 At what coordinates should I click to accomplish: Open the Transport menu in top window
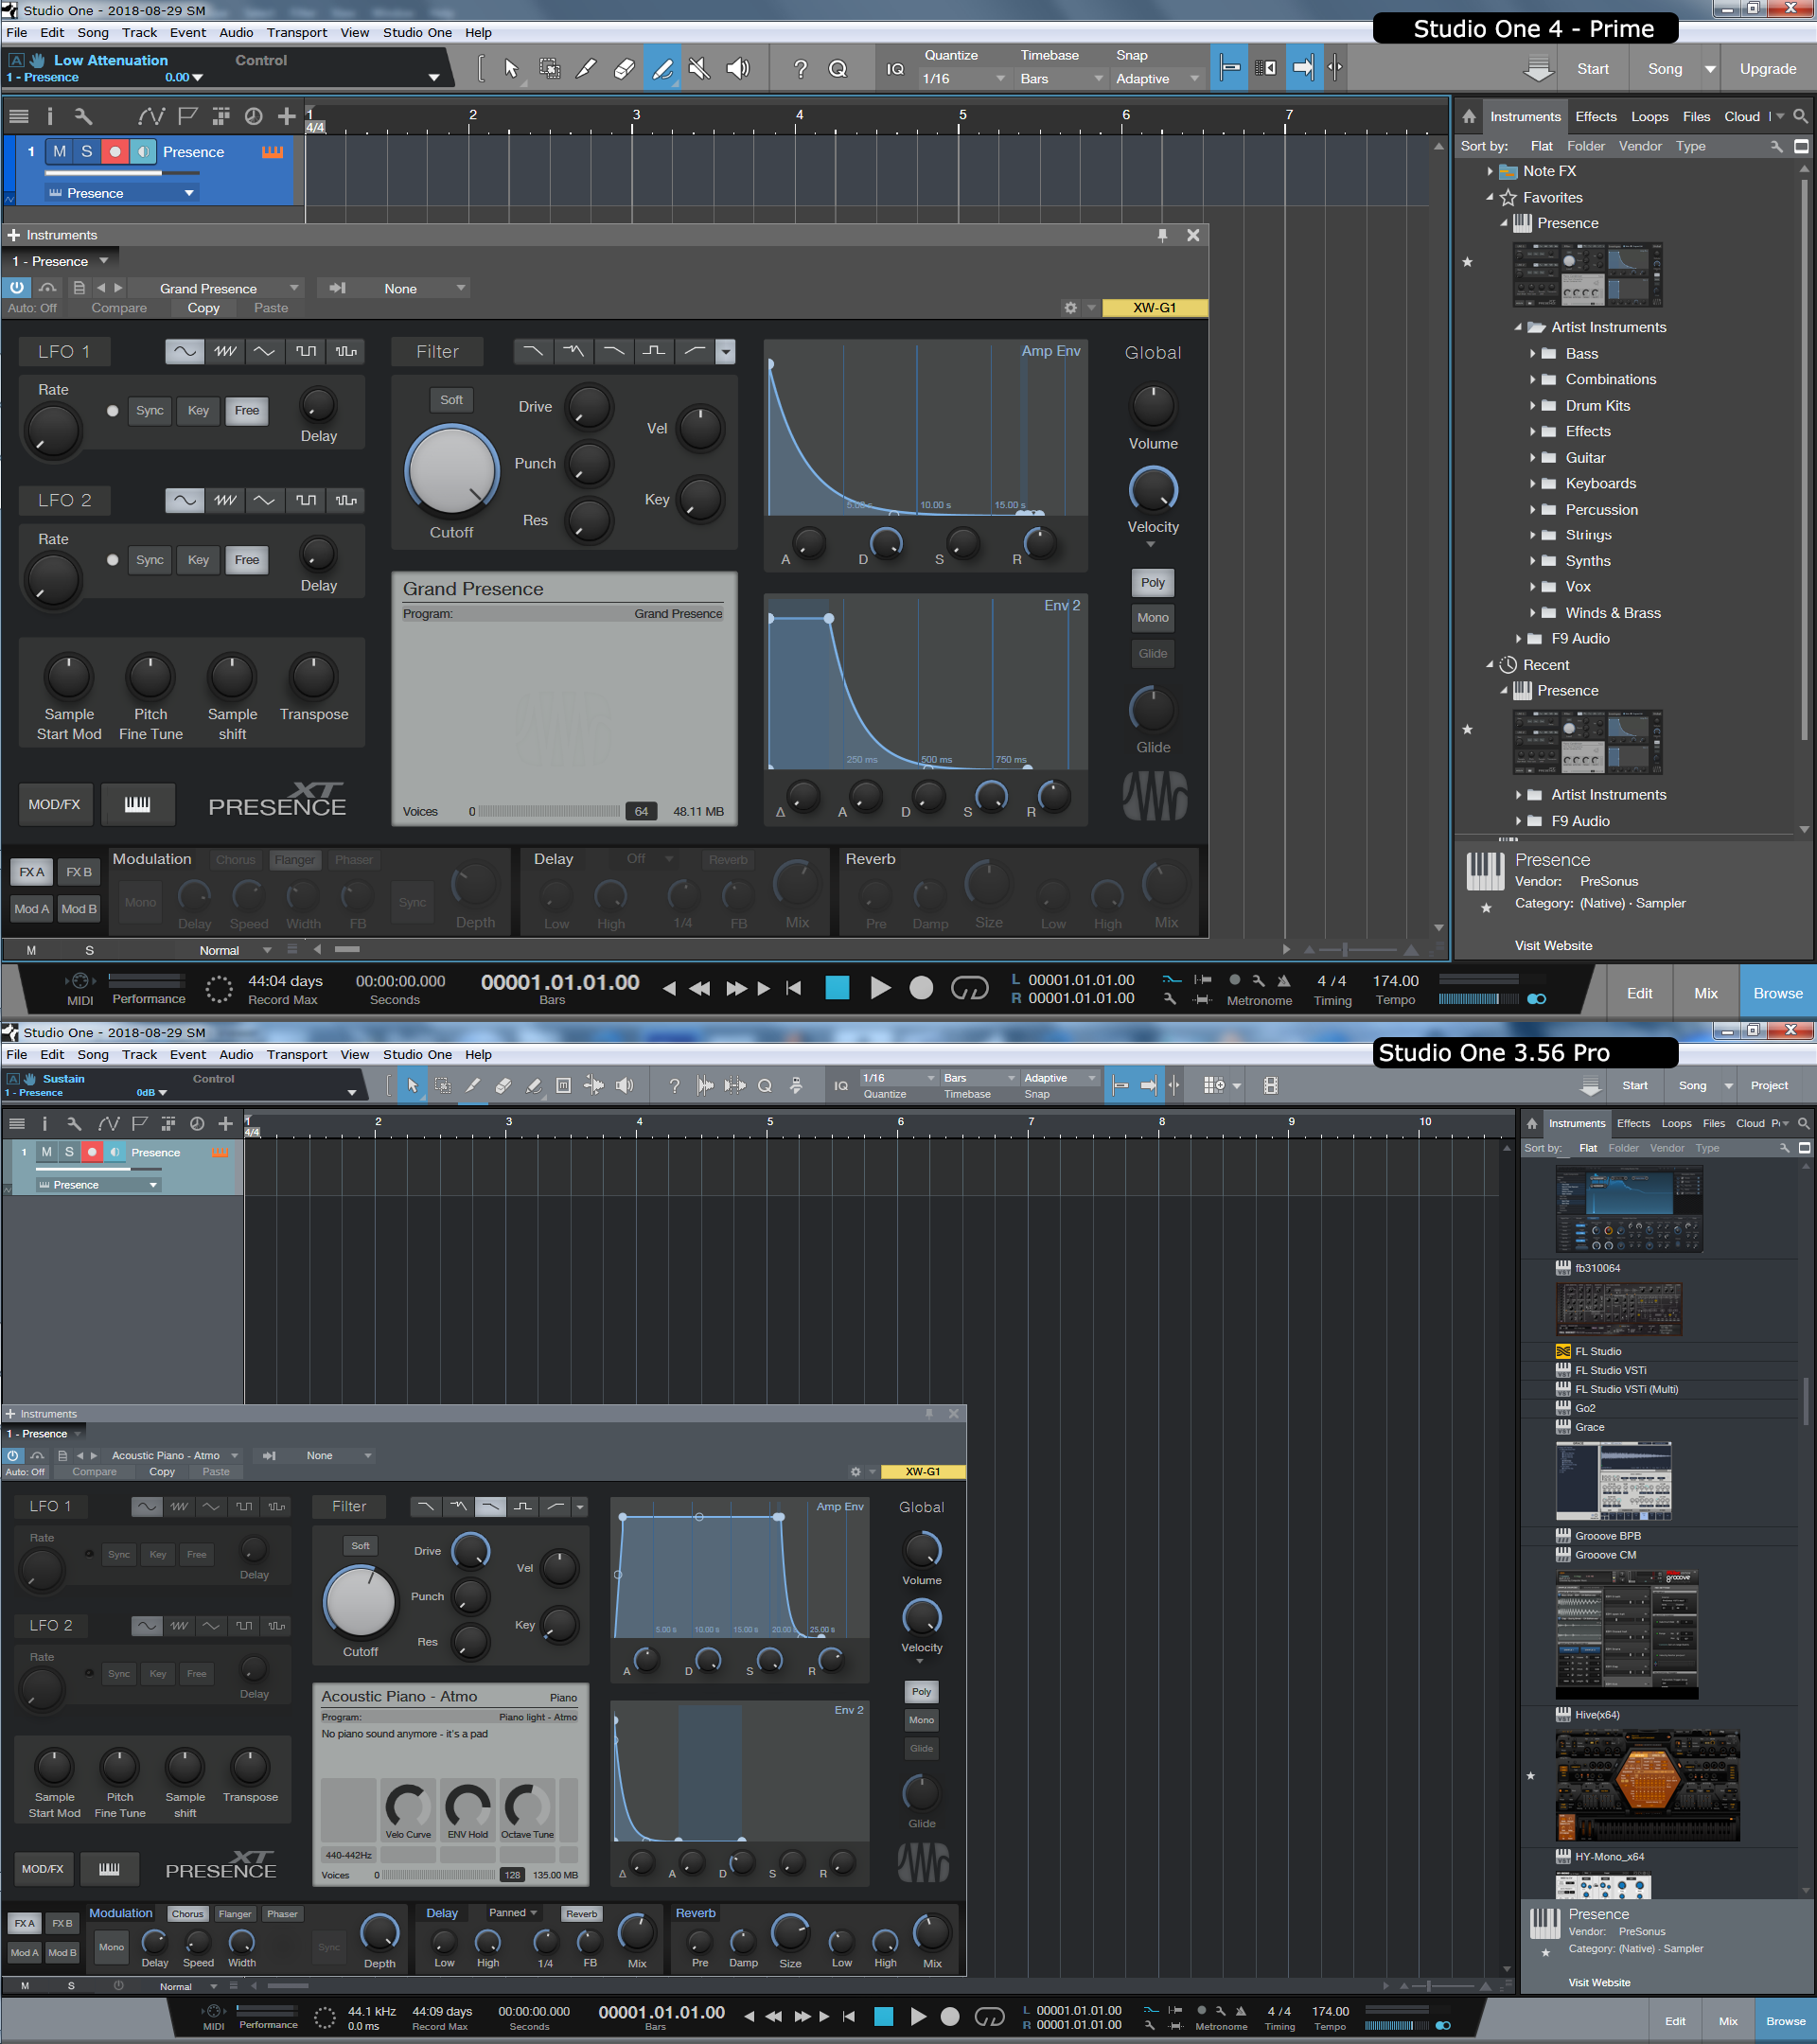click(297, 32)
